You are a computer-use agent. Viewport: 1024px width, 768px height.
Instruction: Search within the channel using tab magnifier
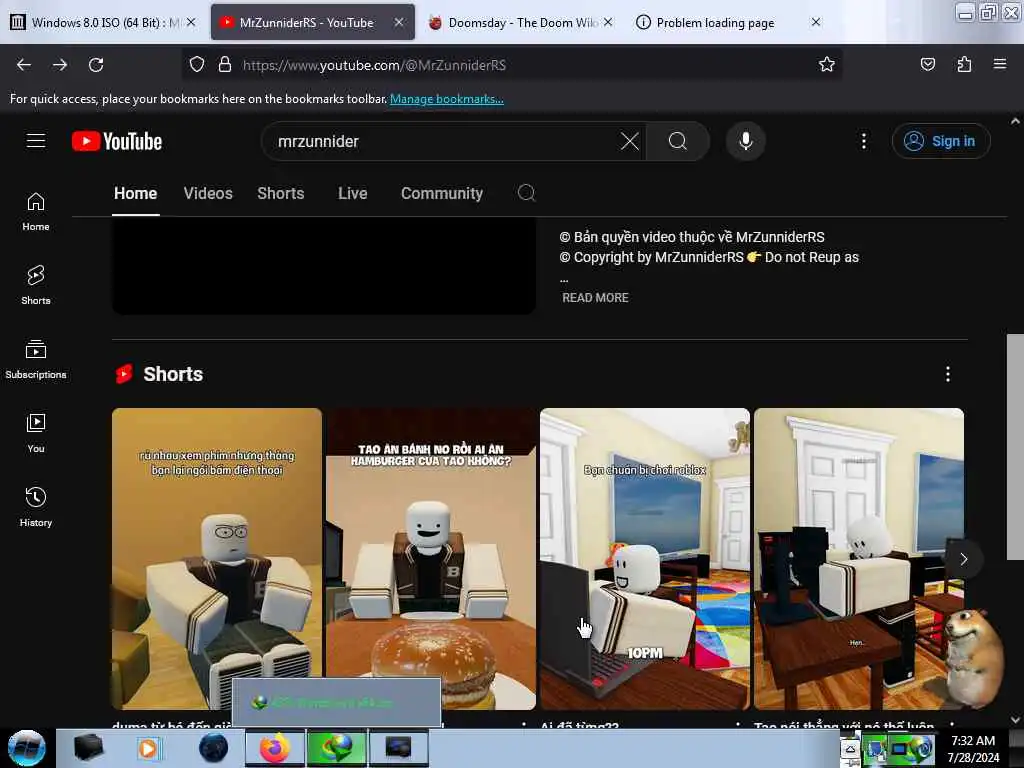click(x=526, y=193)
